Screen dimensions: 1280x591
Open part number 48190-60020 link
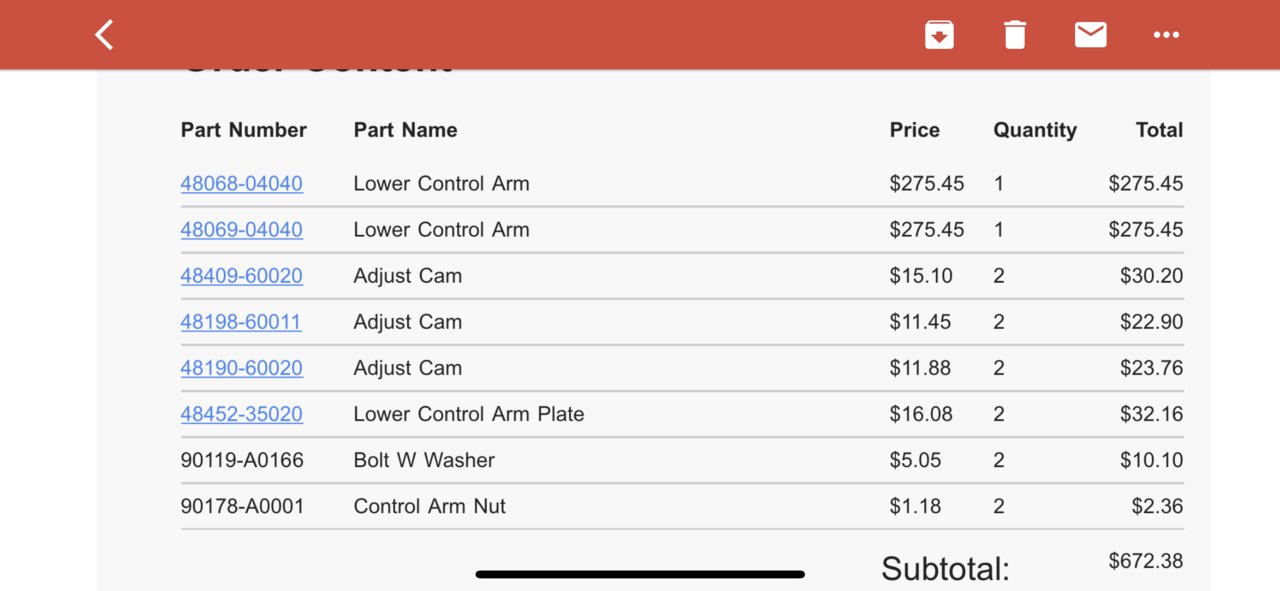pos(241,368)
